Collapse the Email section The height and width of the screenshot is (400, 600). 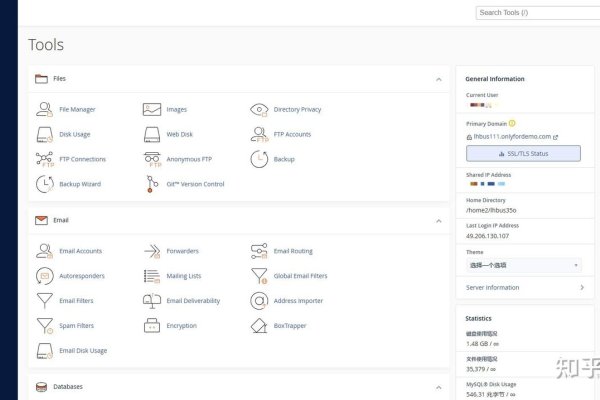(x=438, y=221)
